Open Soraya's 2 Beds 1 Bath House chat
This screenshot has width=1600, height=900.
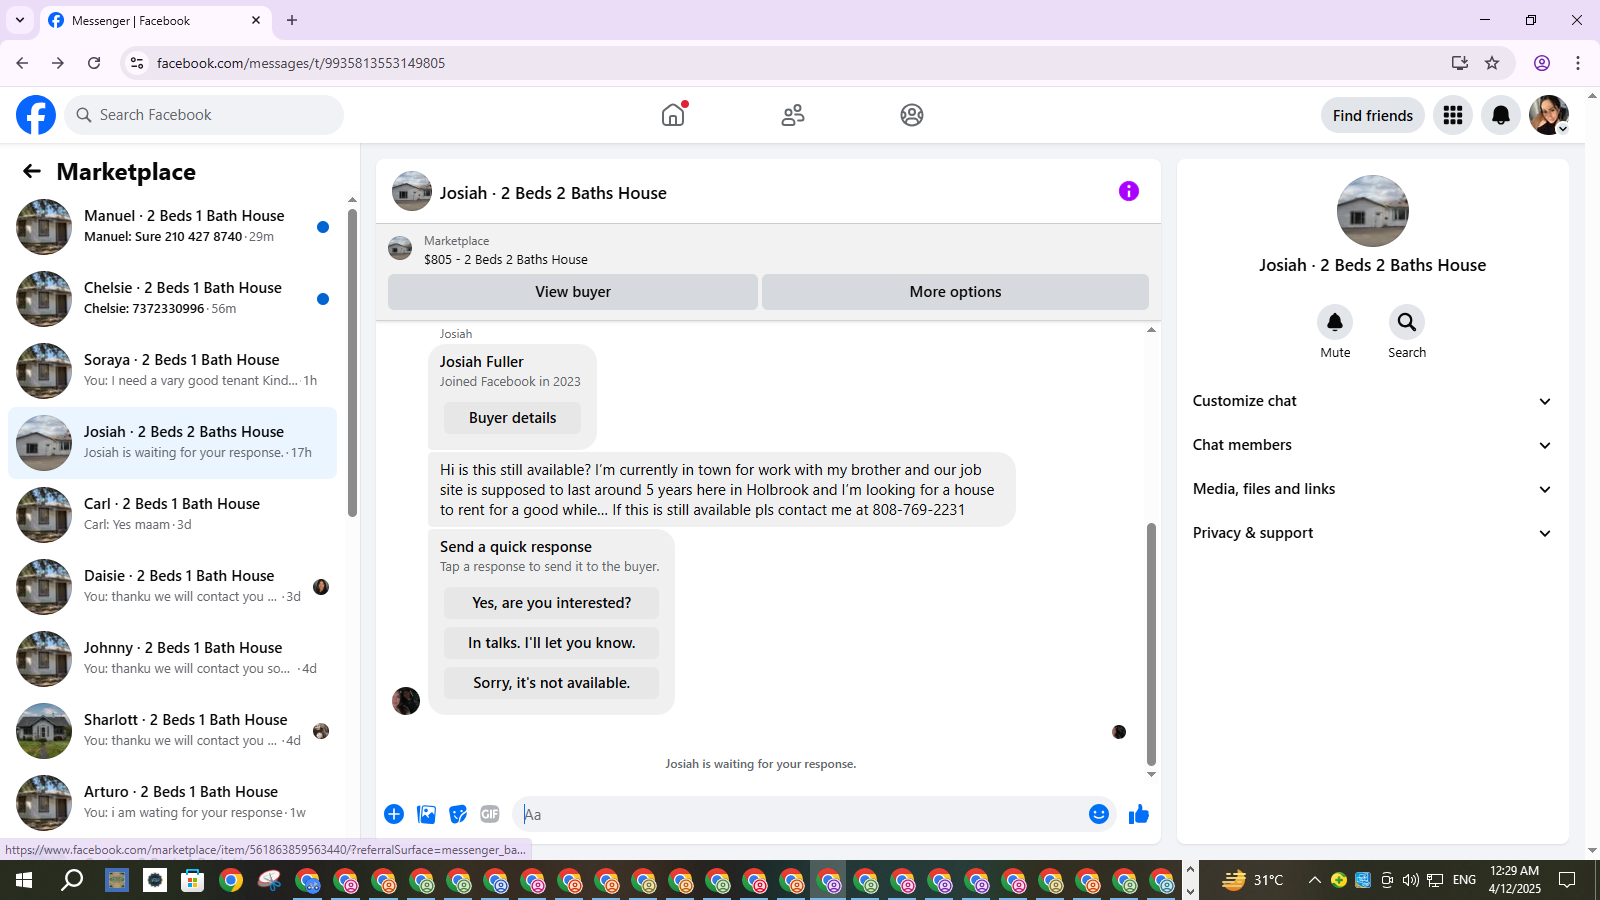point(173,371)
